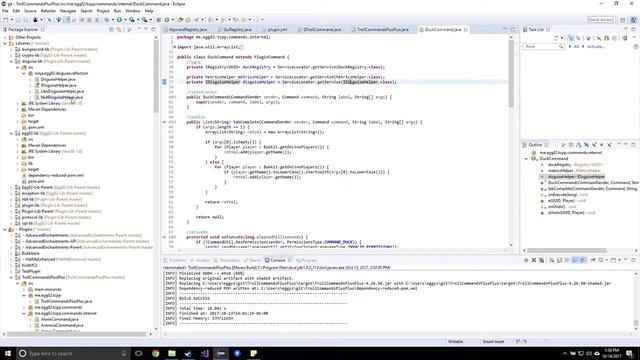The width and height of the screenshot is (640, 360).
Task: Expand the Other Projects node
Action: coord(5,37)
